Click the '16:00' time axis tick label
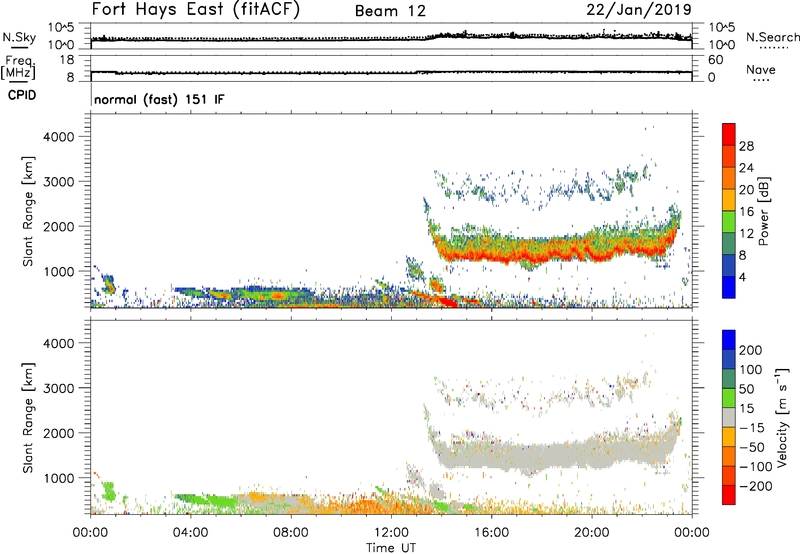Image resolution: width=800 pixels, height=554 pixels. click(491, 533)
